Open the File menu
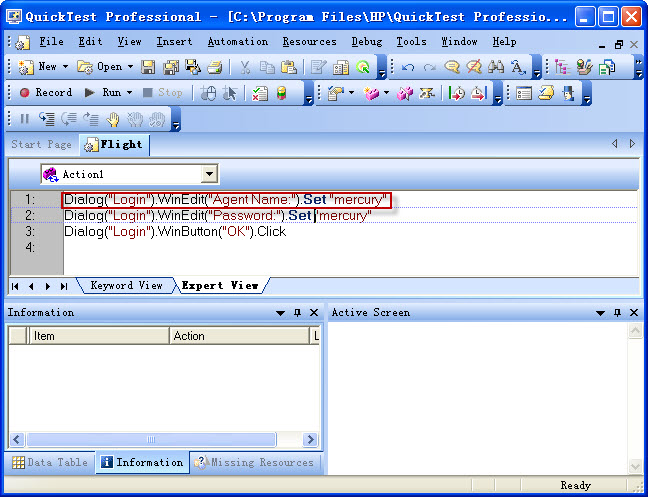 point(51,42)
